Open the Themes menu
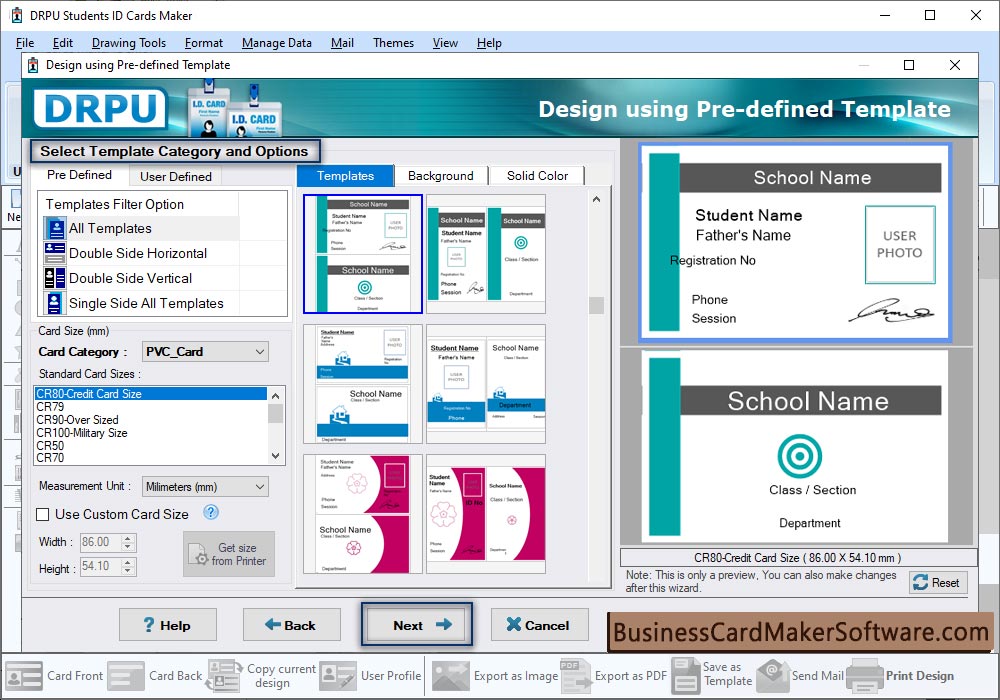The height and width of the screenshot is (700, 1000). point(393,43)
